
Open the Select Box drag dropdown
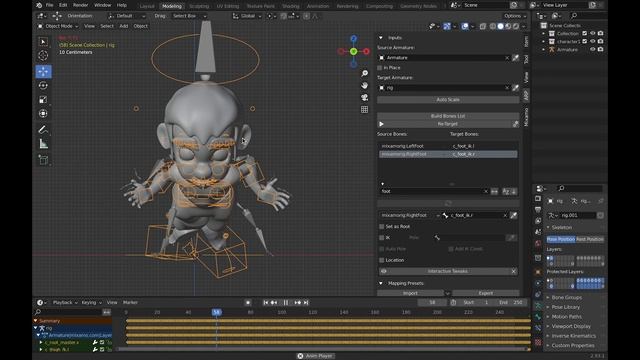tap(189, 16)
